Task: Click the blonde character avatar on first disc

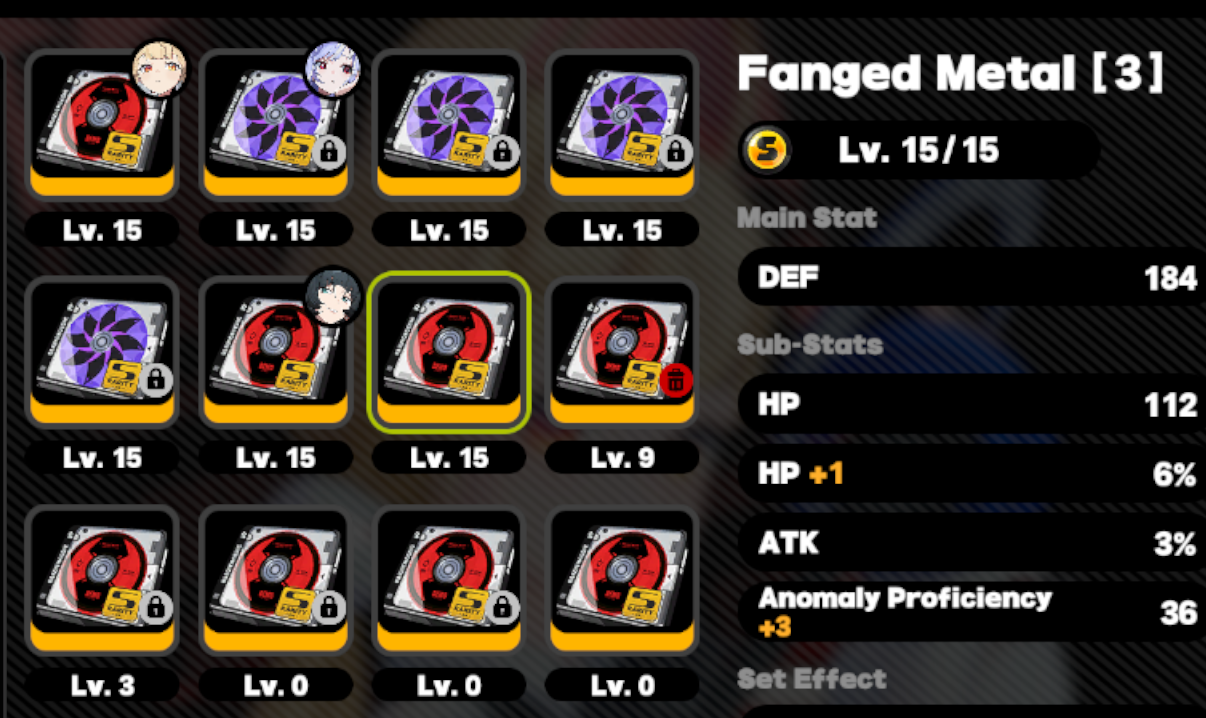Action: click(159, 68)
